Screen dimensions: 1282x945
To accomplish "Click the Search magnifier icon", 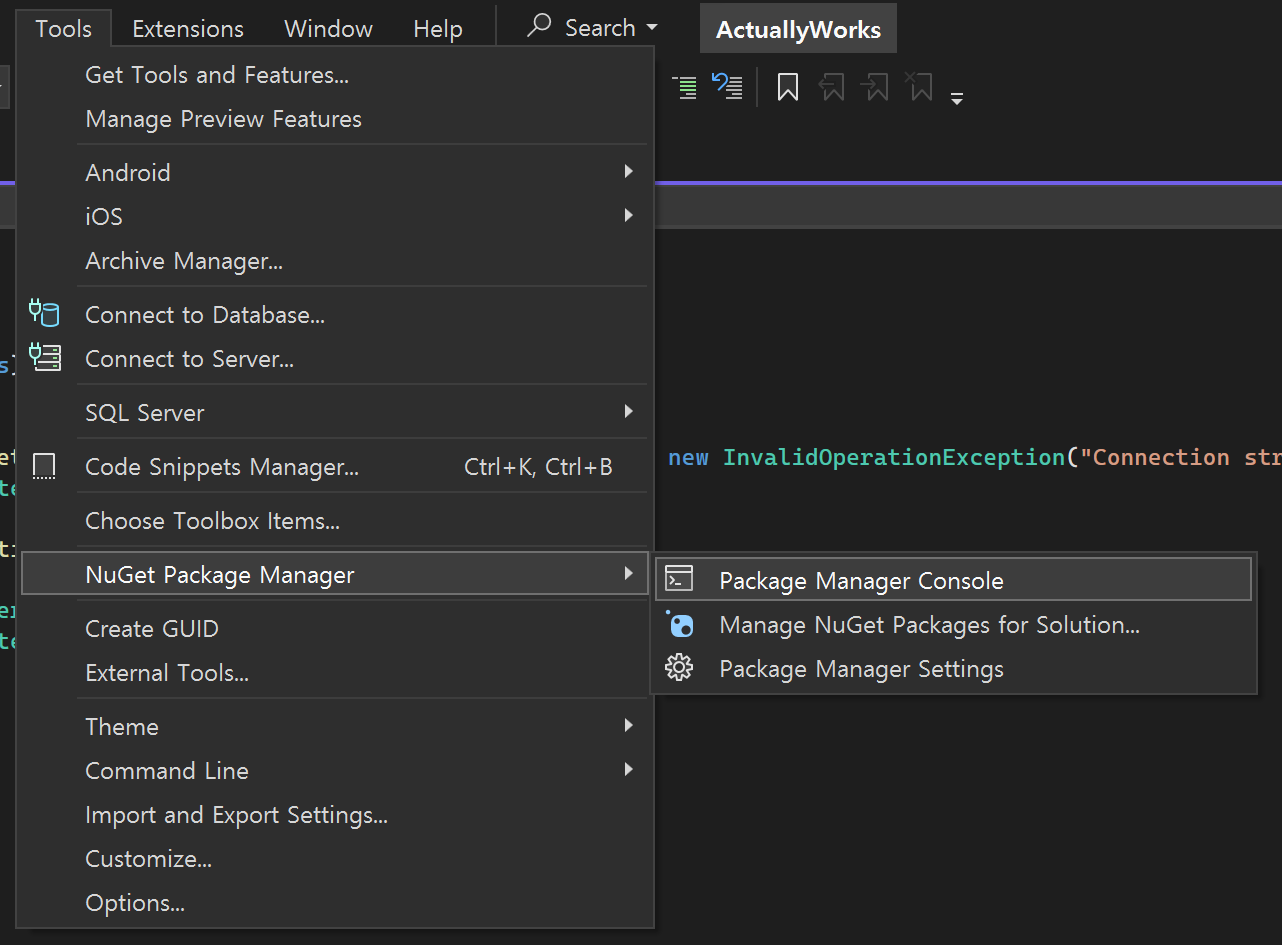I will 539,26.
